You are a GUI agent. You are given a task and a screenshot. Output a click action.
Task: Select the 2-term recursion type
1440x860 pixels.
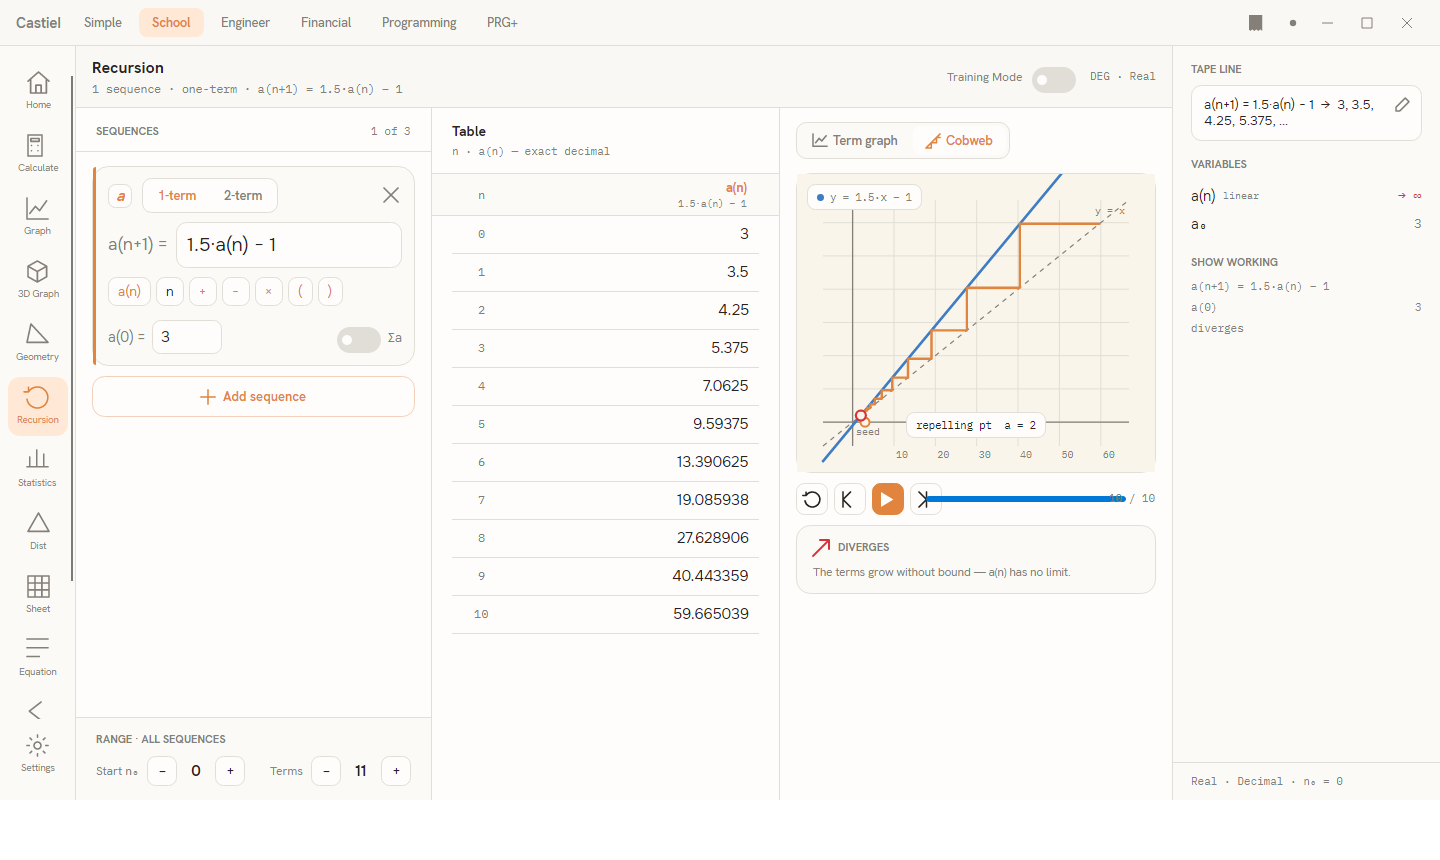pos(243,196)
